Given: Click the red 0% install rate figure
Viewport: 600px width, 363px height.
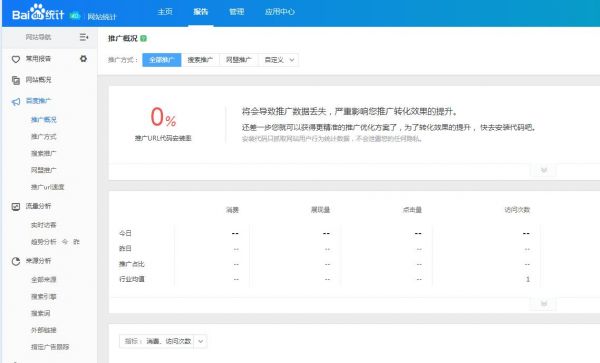Looking at the screenshot, I should click(163, 117).
